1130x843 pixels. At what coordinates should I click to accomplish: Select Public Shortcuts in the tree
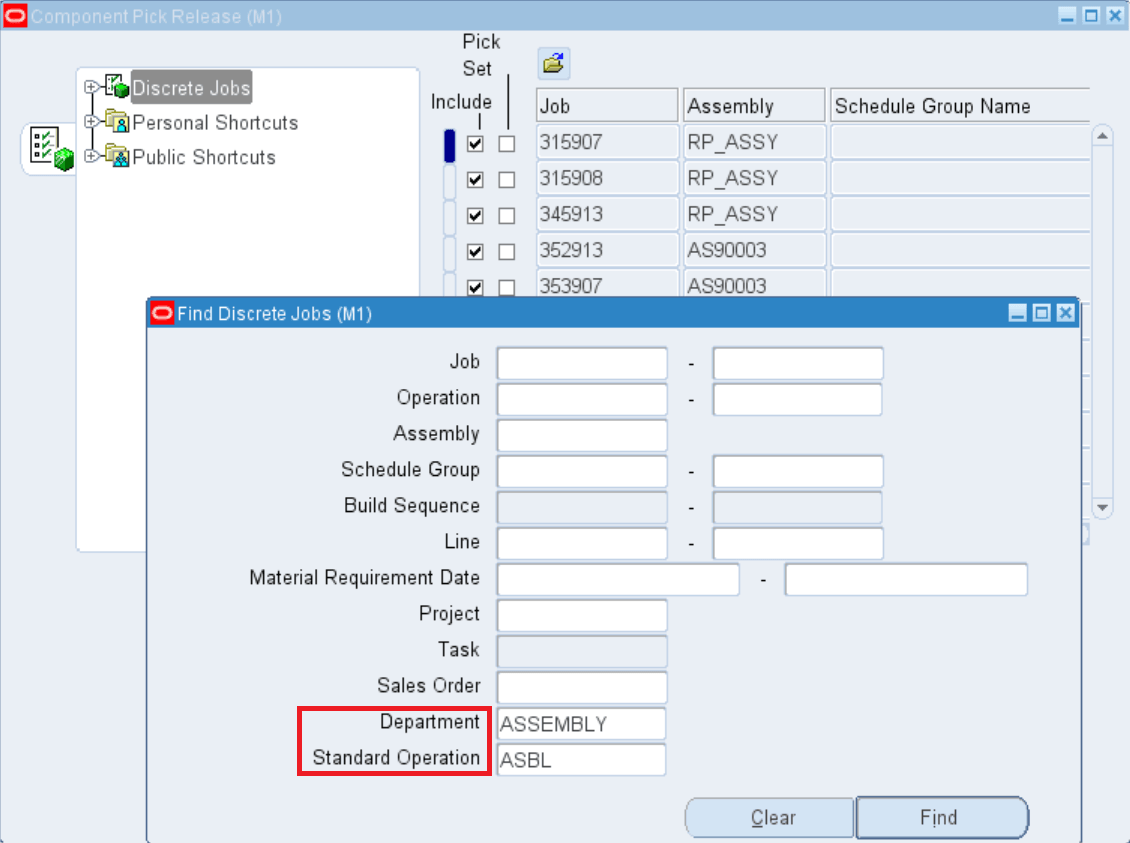click(x=204, y=157)
